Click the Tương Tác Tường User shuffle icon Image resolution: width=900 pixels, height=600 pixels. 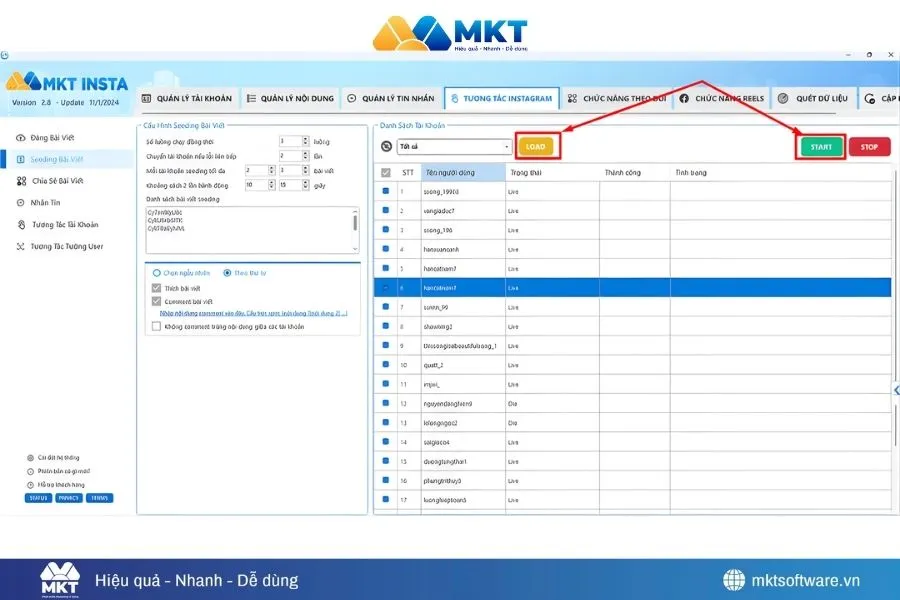coord(22,246)
